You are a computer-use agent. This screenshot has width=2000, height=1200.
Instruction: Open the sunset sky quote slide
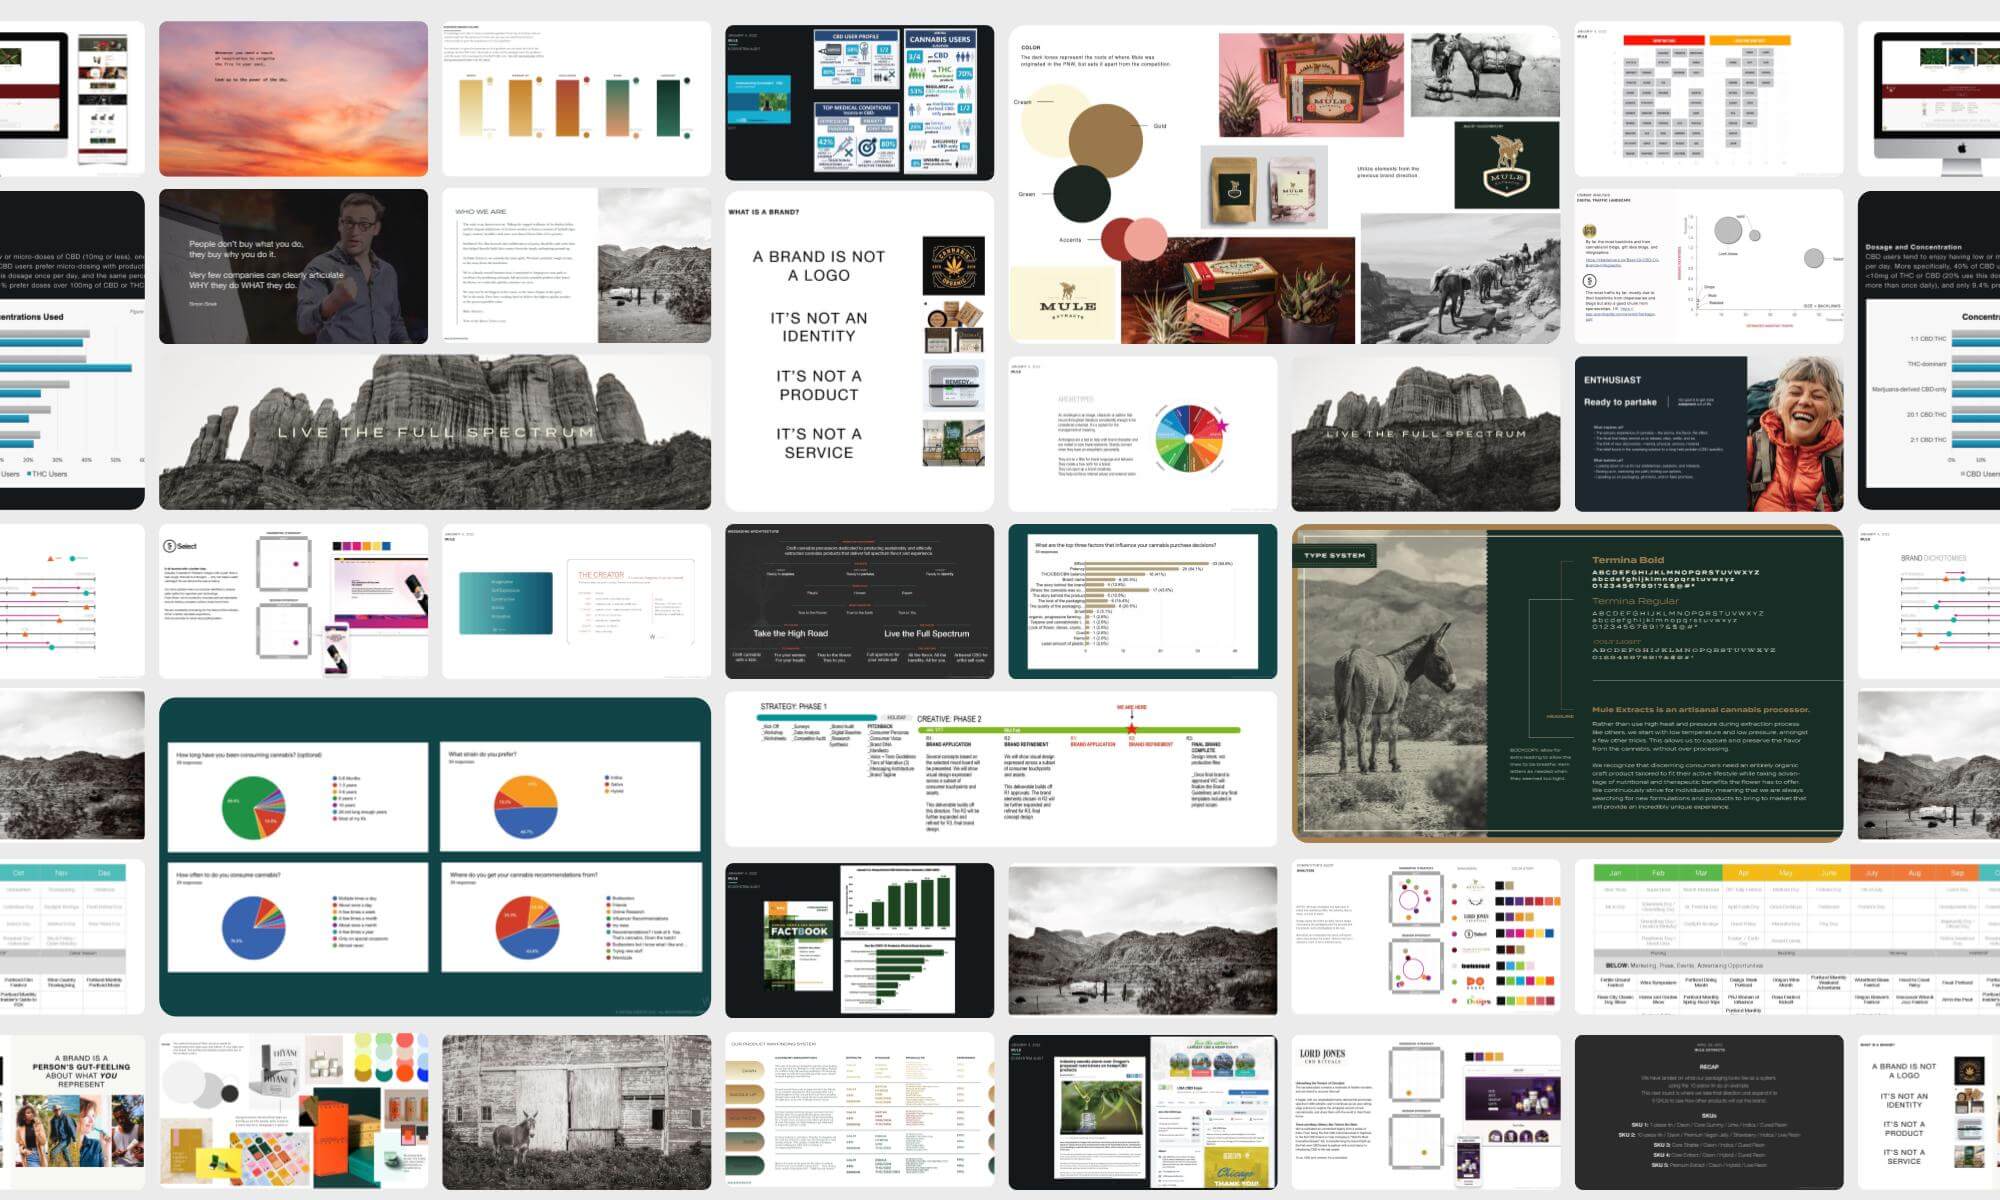click(293, 99)
